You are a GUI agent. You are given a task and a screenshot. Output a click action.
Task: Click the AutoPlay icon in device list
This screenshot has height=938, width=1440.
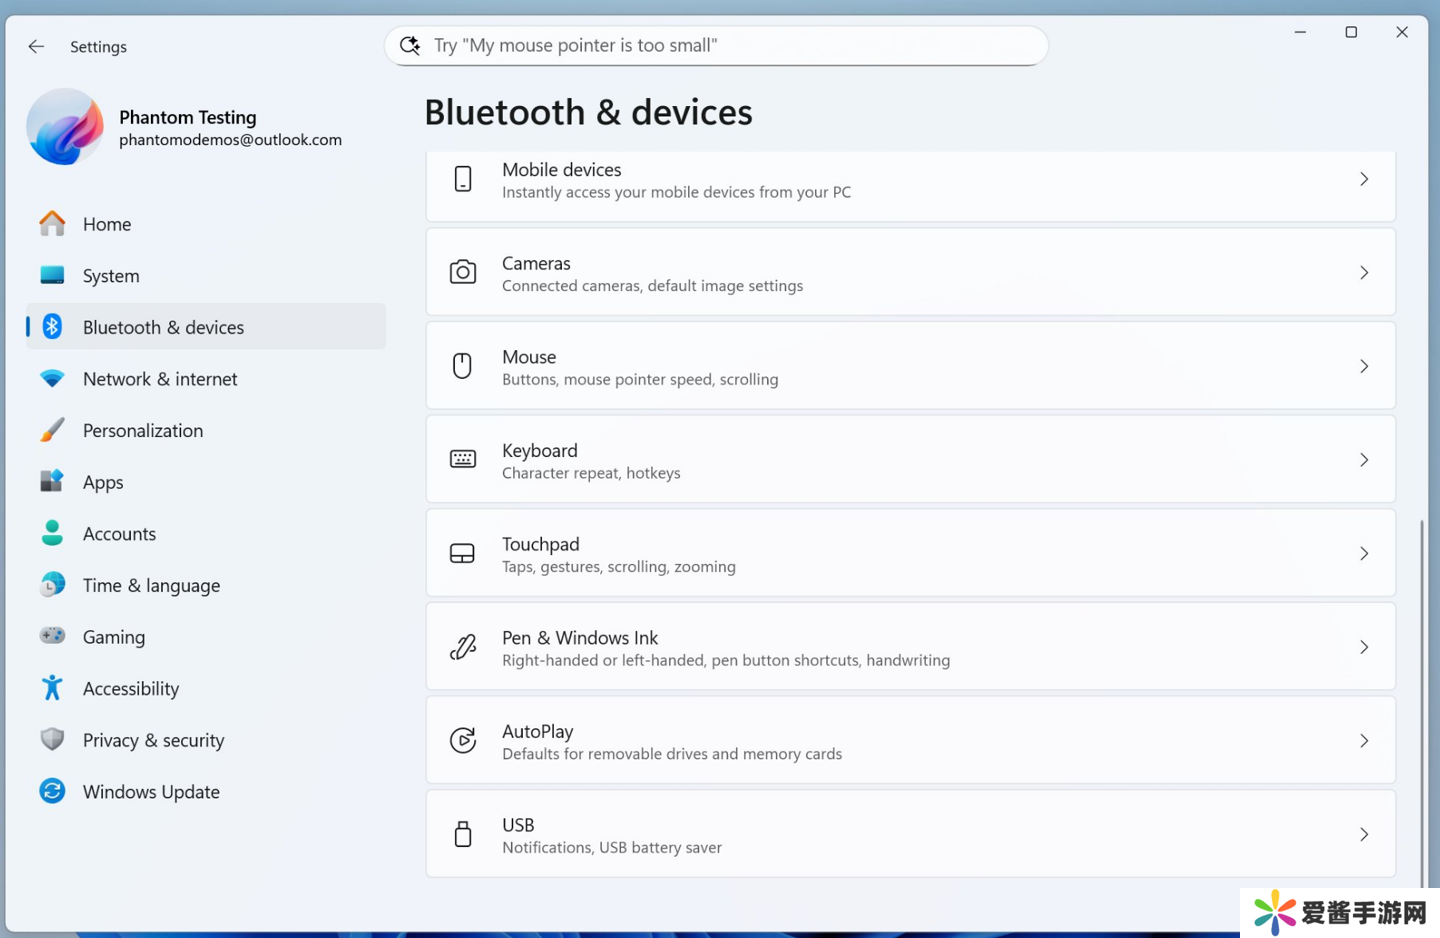[x=462, y=741]
